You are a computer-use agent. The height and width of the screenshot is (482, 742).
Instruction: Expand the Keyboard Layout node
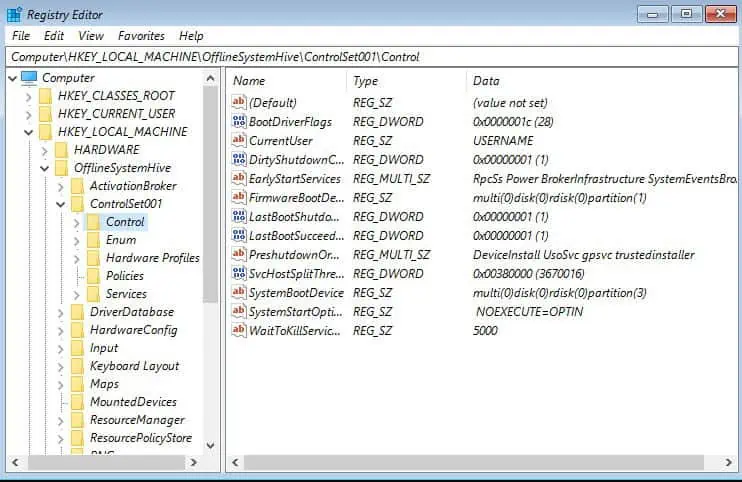click(61, 367)
